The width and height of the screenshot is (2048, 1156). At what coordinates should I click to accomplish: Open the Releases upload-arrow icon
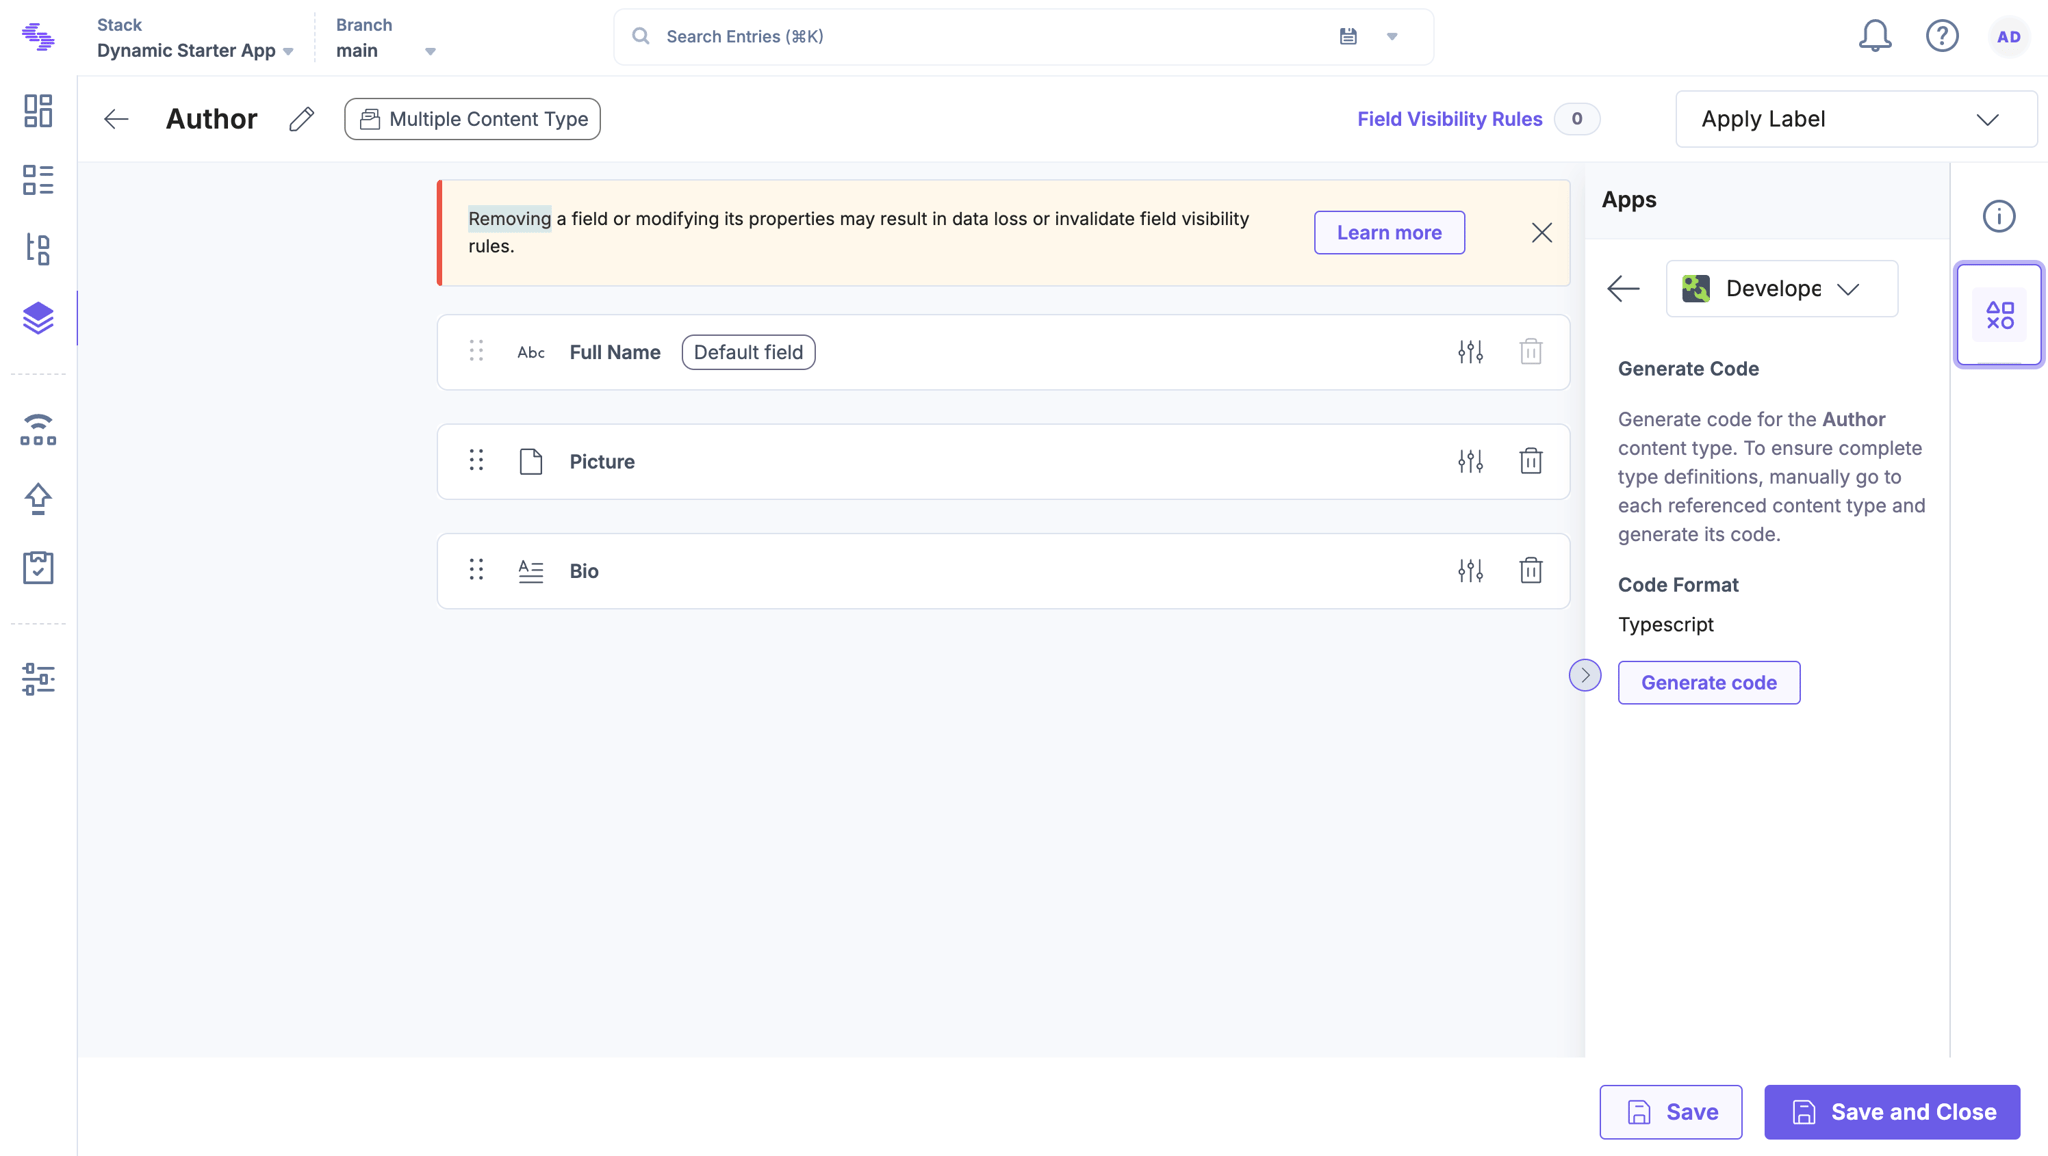click(38, 498)
